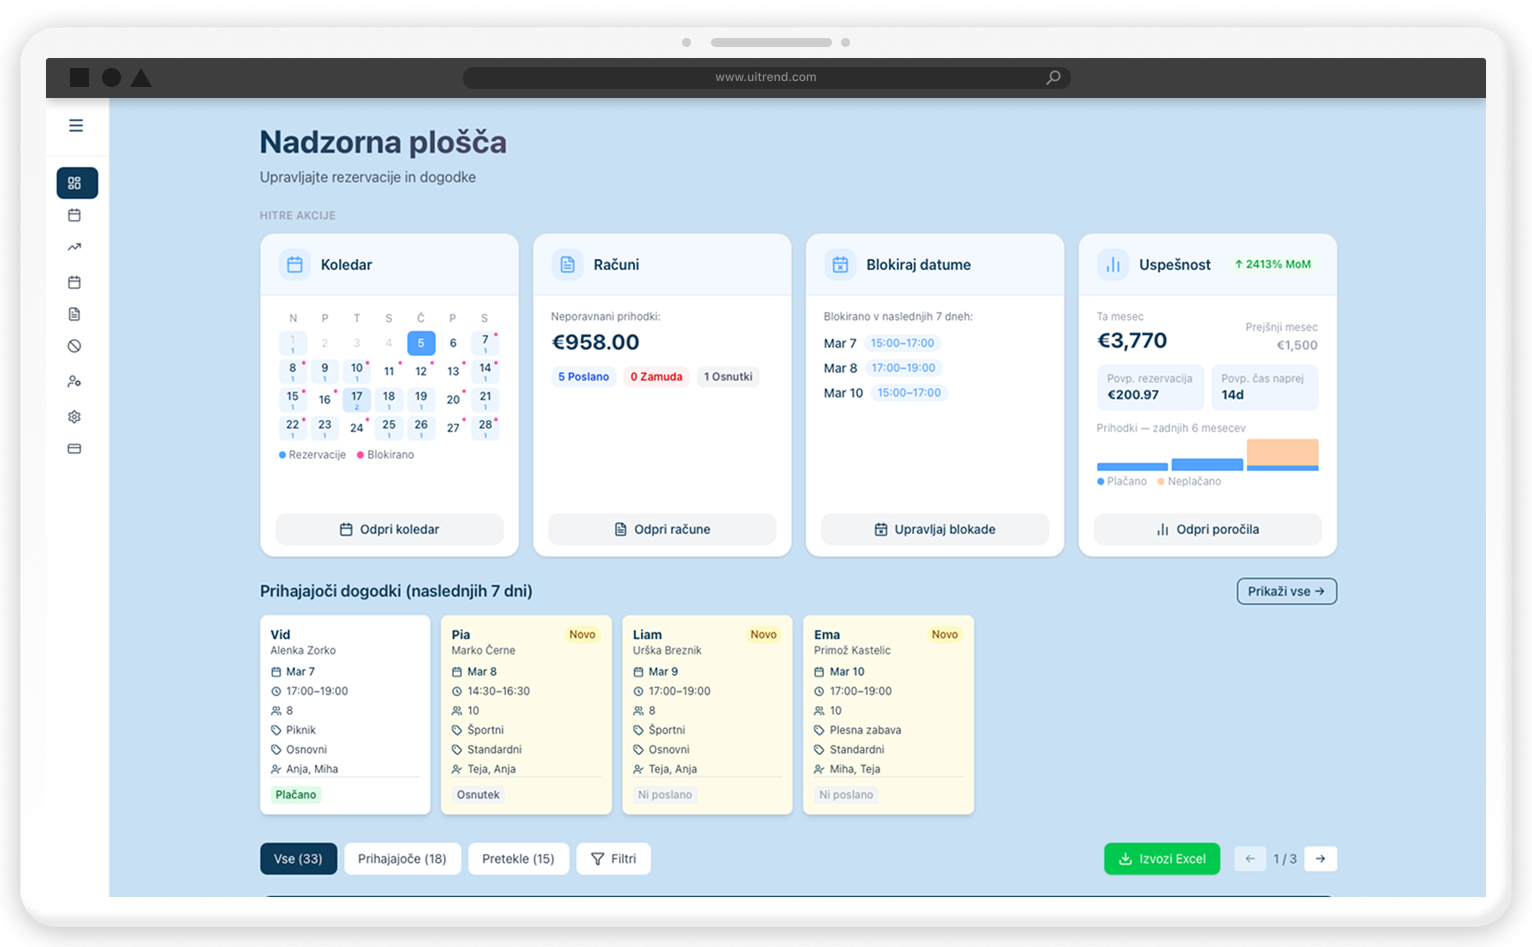Click the credit card icon in the sidebar

pyautogui.click(x=74, y=449)
